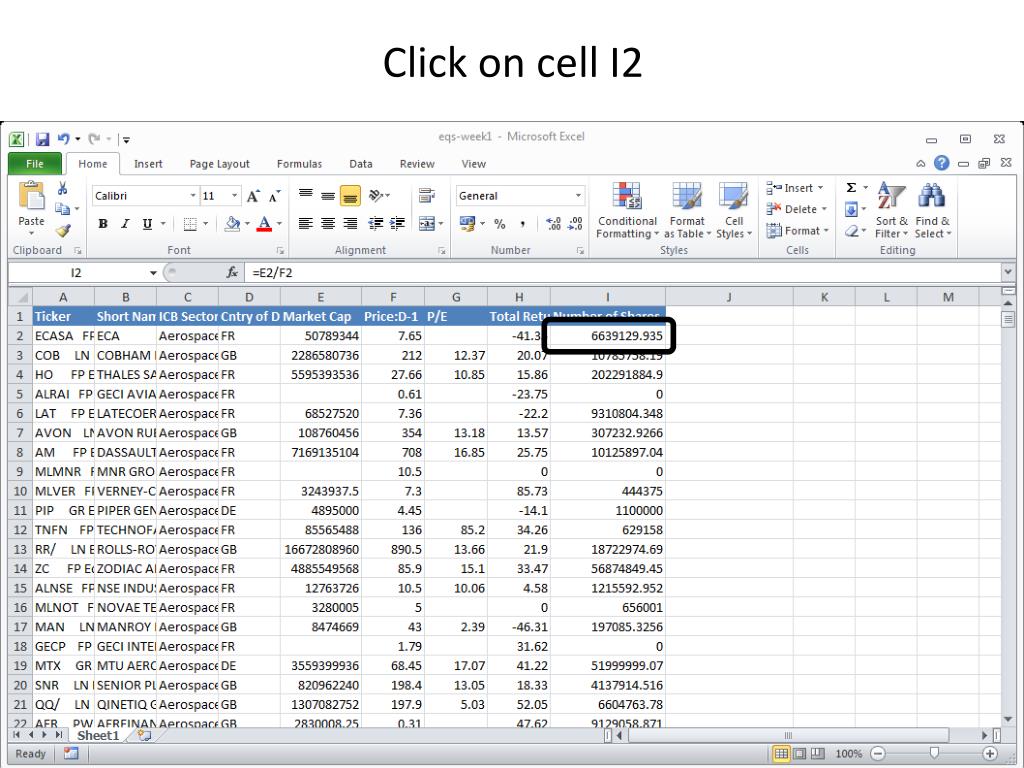Increase font size with Grow Font icon
1024x768 pixels.
253,196
